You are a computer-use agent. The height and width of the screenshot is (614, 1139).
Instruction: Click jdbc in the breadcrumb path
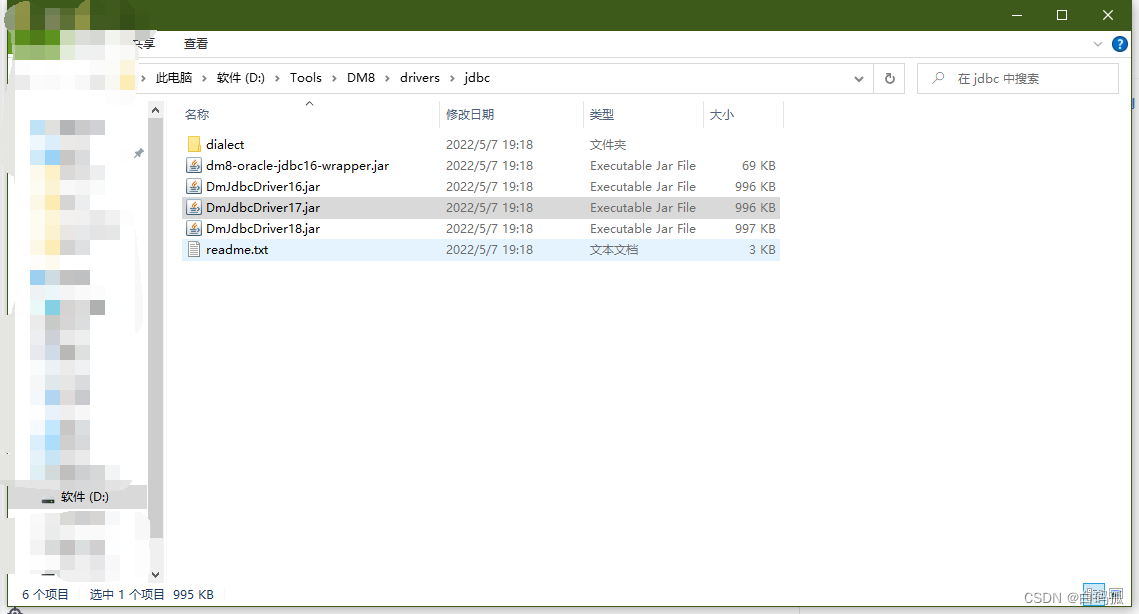tap(477, 78)
